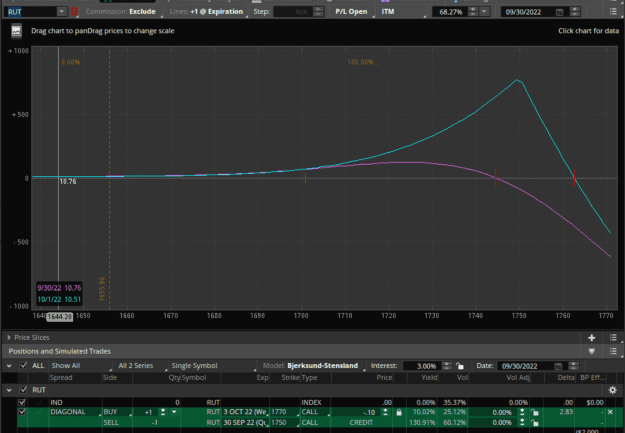This screenshot has height=433, width=625.
Task: Open the Single Symbol dropdown
Action: point(212,366)
